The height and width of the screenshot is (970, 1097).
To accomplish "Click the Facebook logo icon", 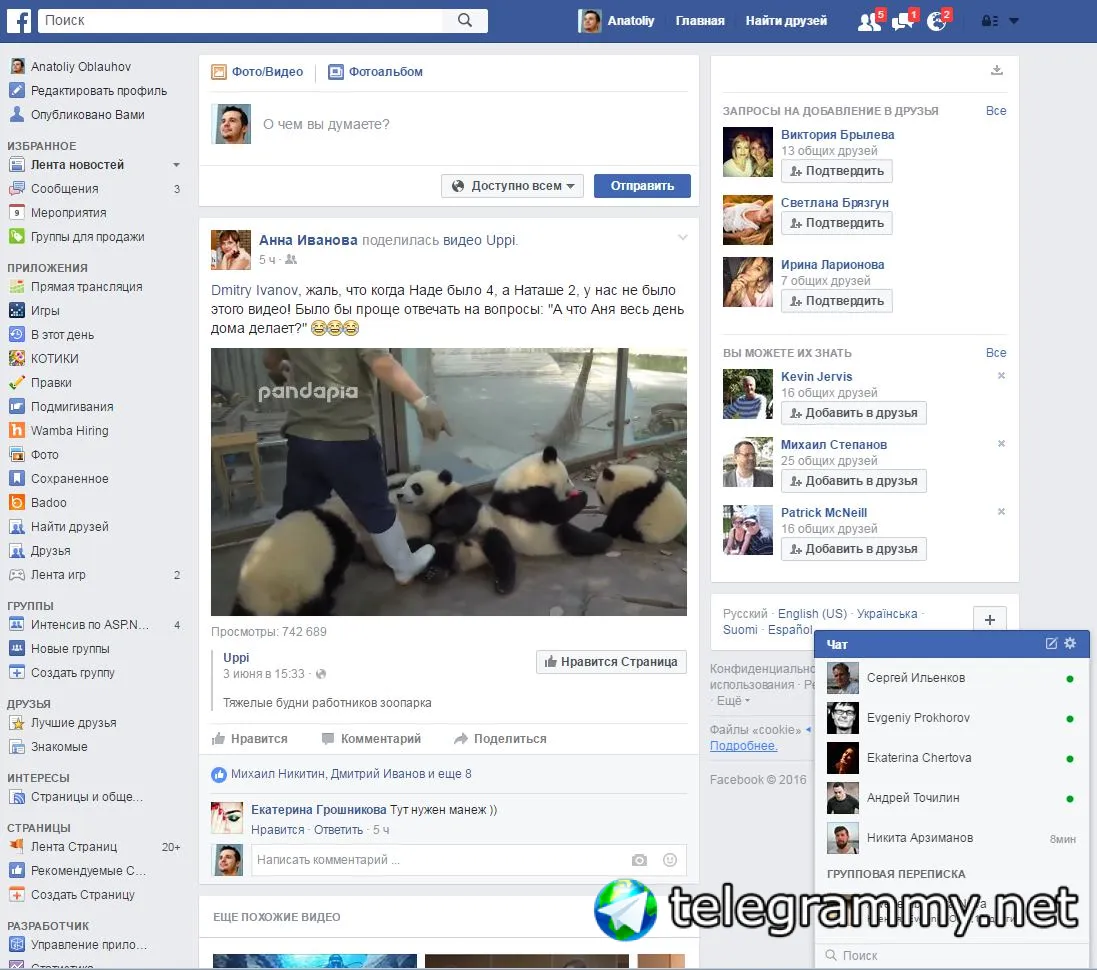I will [18, 20].
